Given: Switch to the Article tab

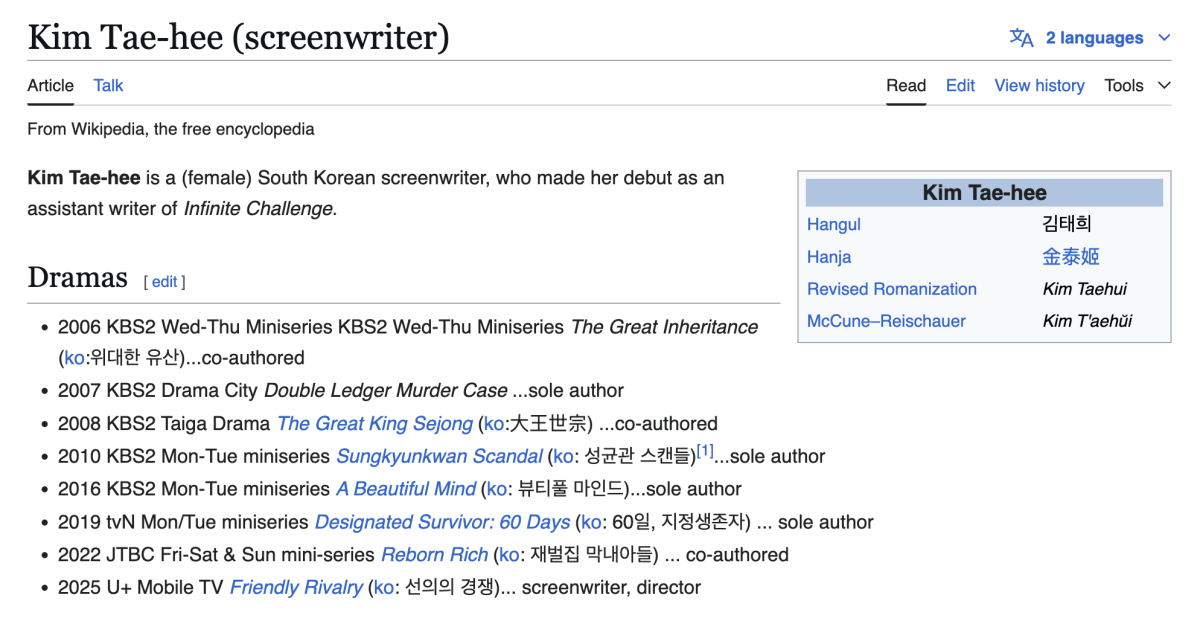Looking at the screenshot, I should 50,85.
